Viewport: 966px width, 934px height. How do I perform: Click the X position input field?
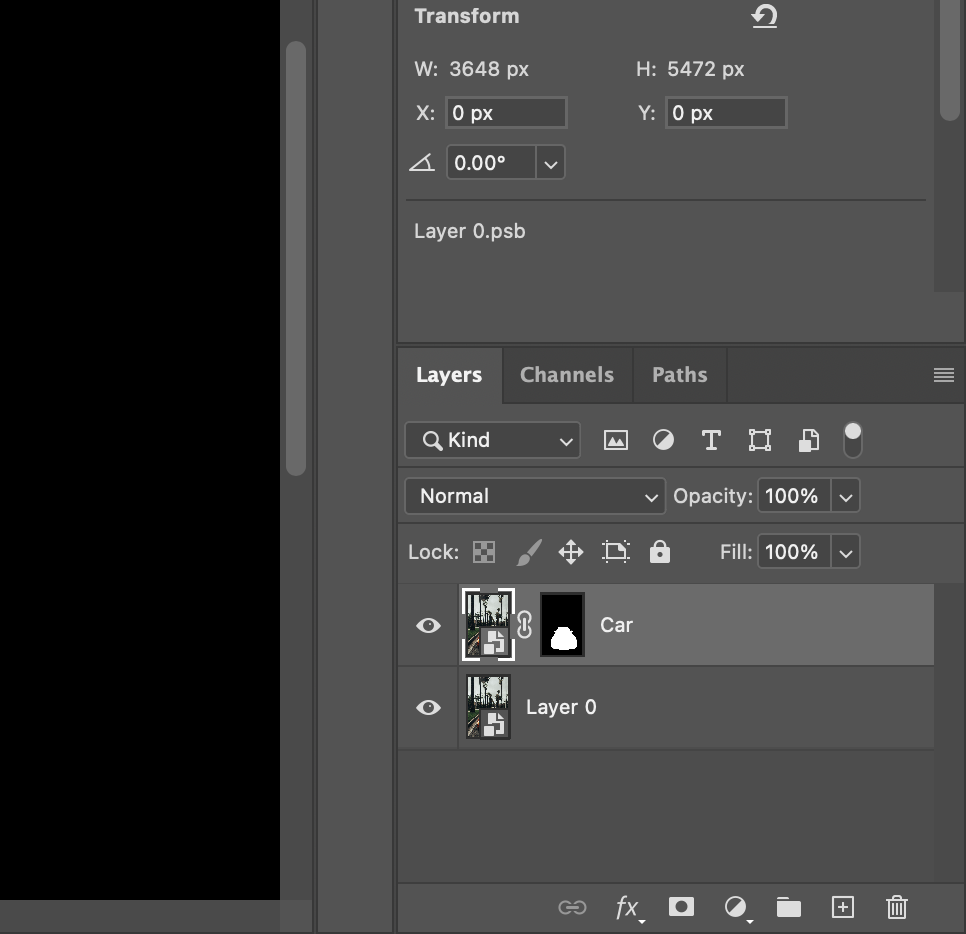[x=506, y=113]
